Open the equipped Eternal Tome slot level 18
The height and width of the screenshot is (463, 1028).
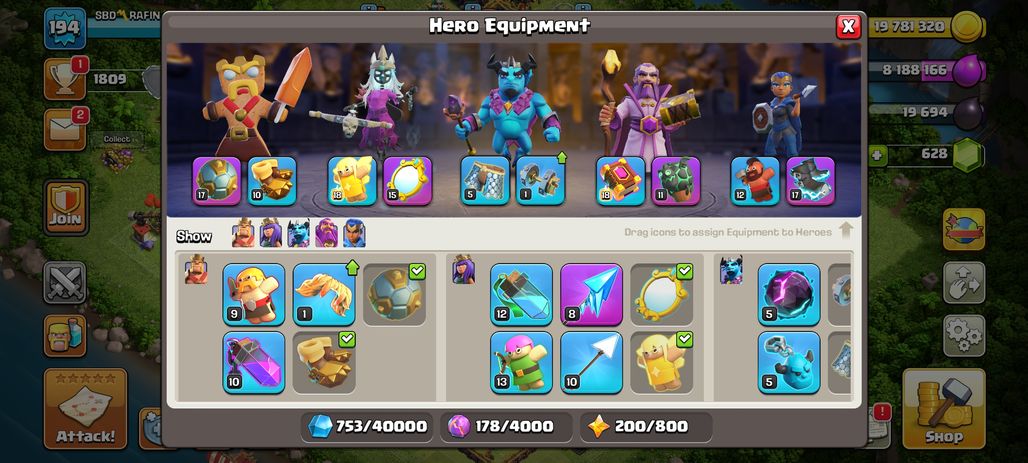(x=620, y=181)
